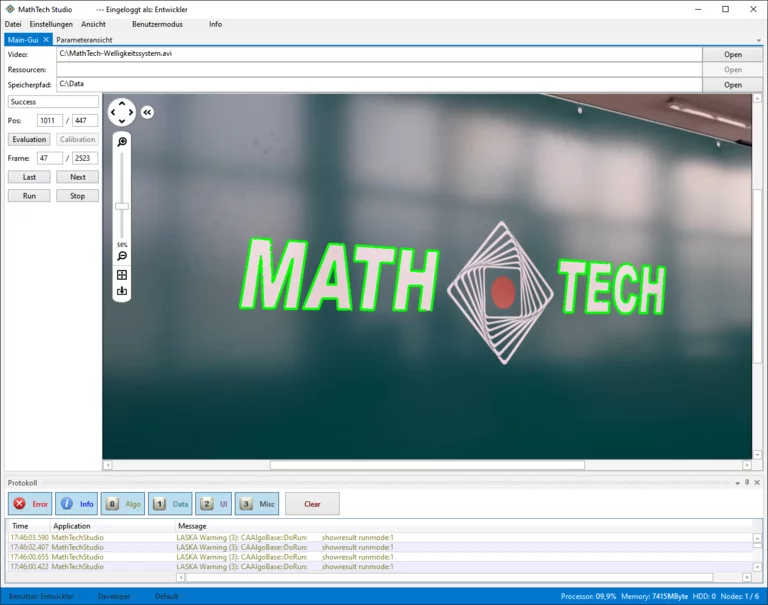Click the zoom-out magnifier icon
Viewport: 768px width, 605px height.
click(x=122, y=256)
